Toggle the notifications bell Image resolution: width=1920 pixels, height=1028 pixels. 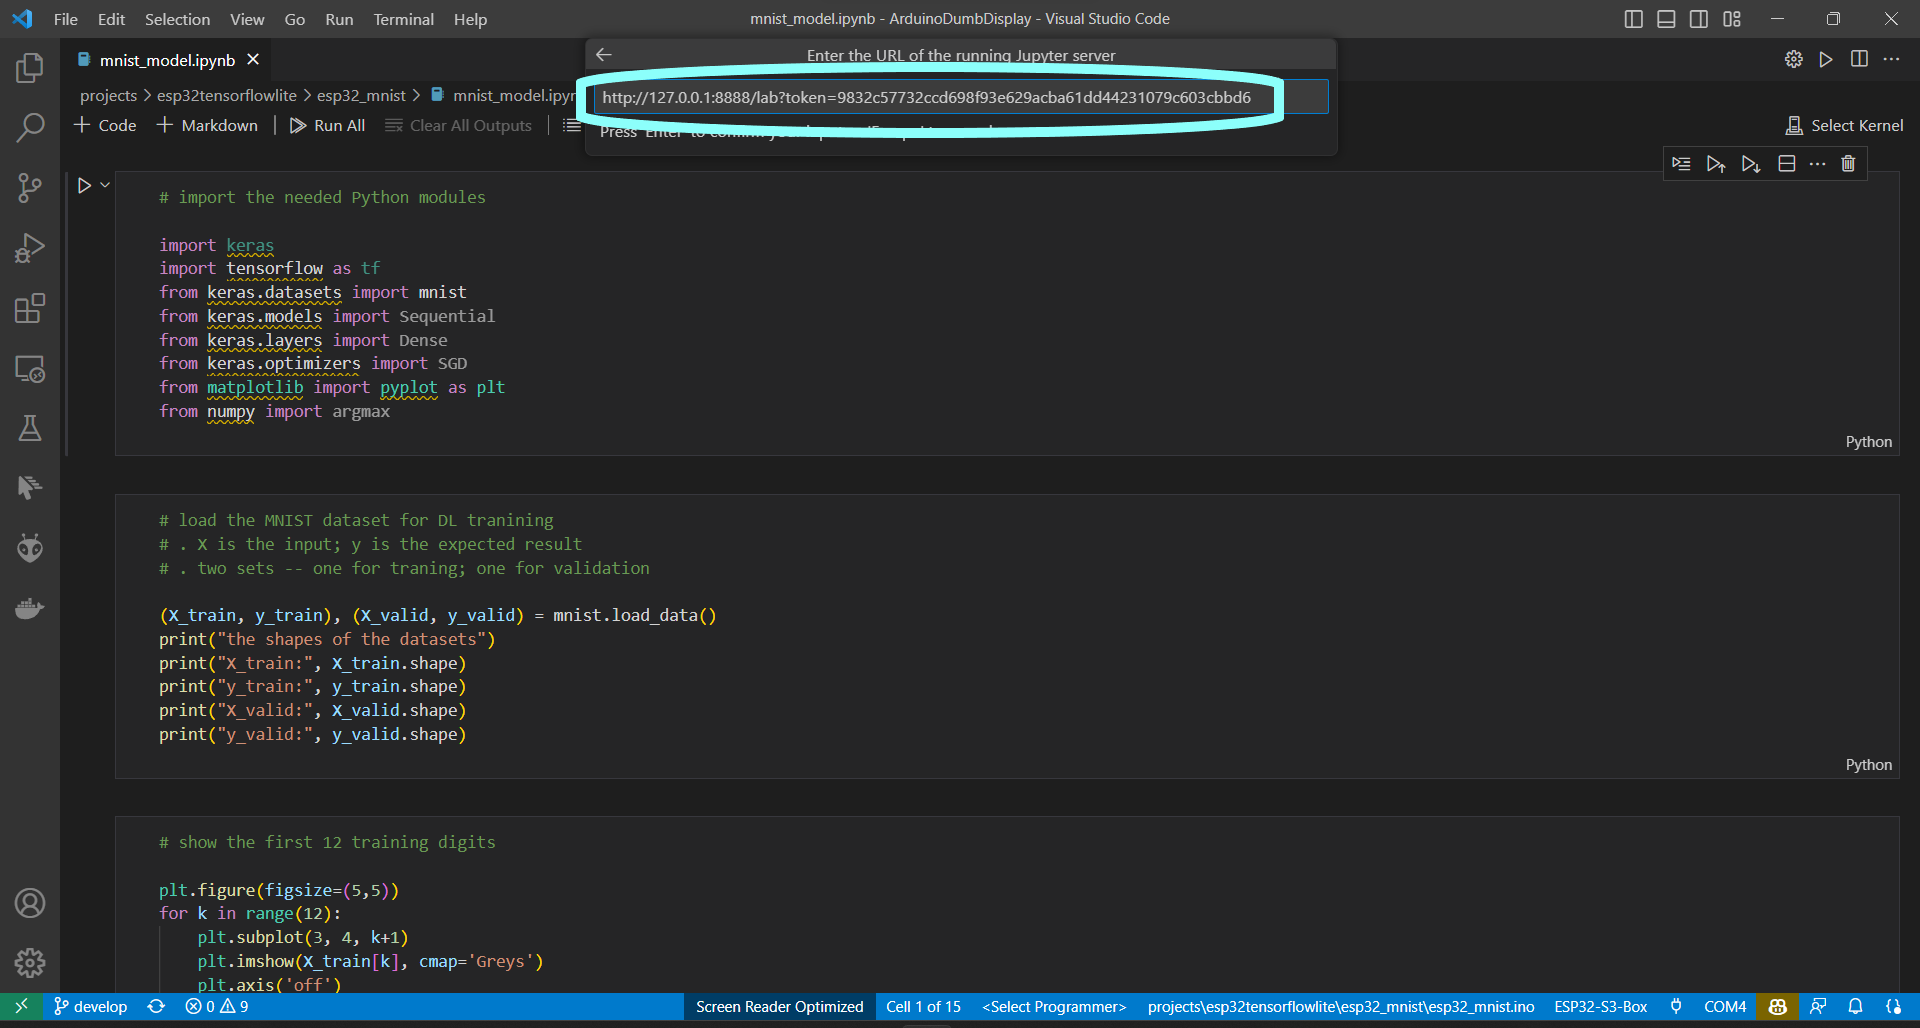1856,1007
